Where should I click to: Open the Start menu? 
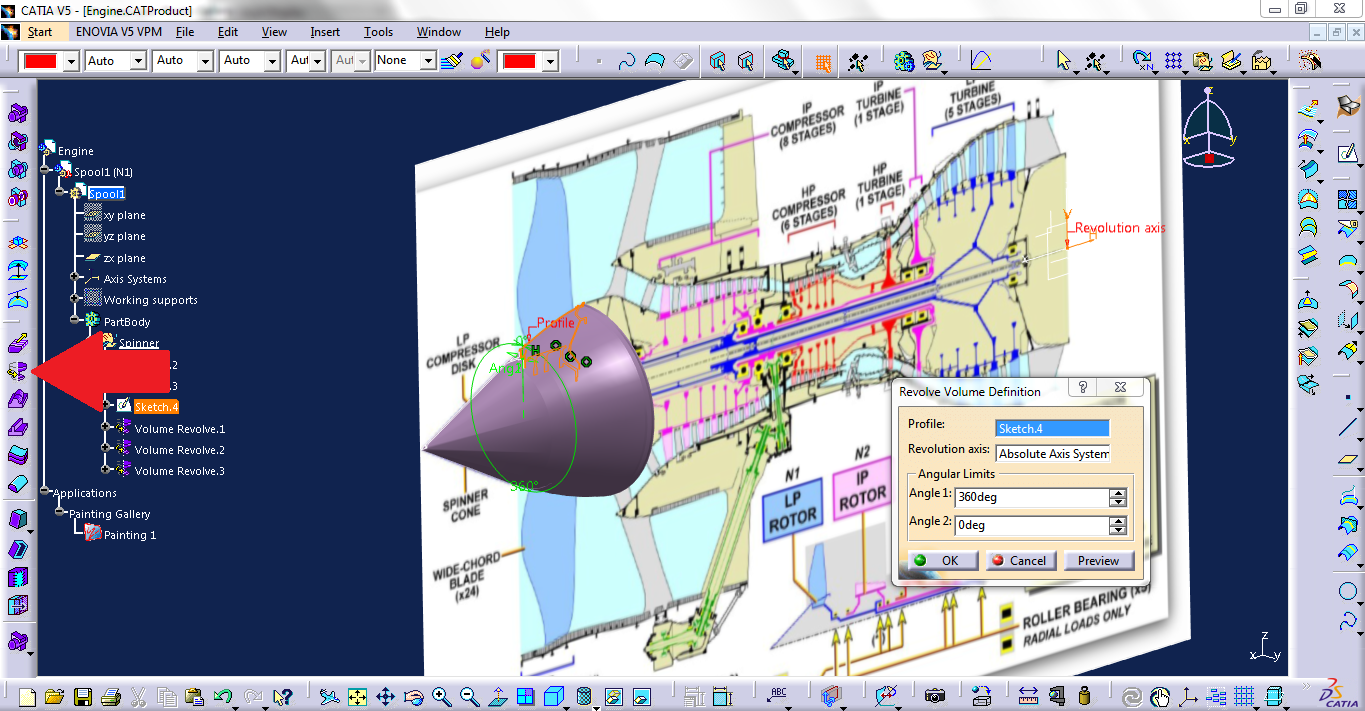point(39,32)
